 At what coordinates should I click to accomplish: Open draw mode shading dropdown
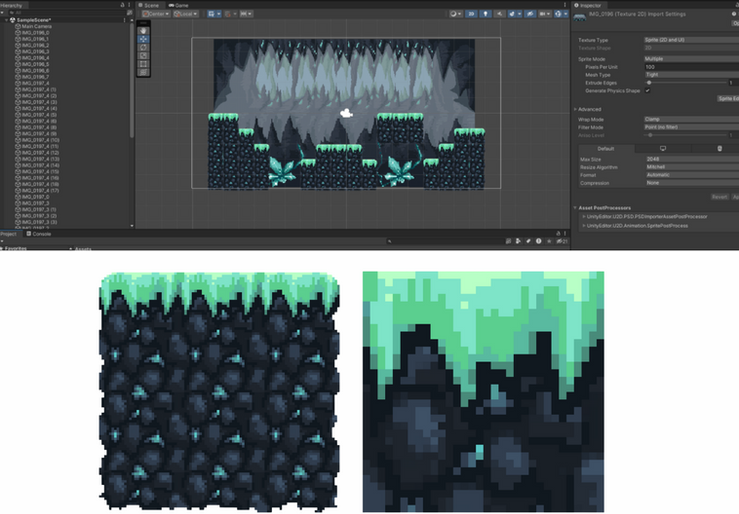click(455, 14)
